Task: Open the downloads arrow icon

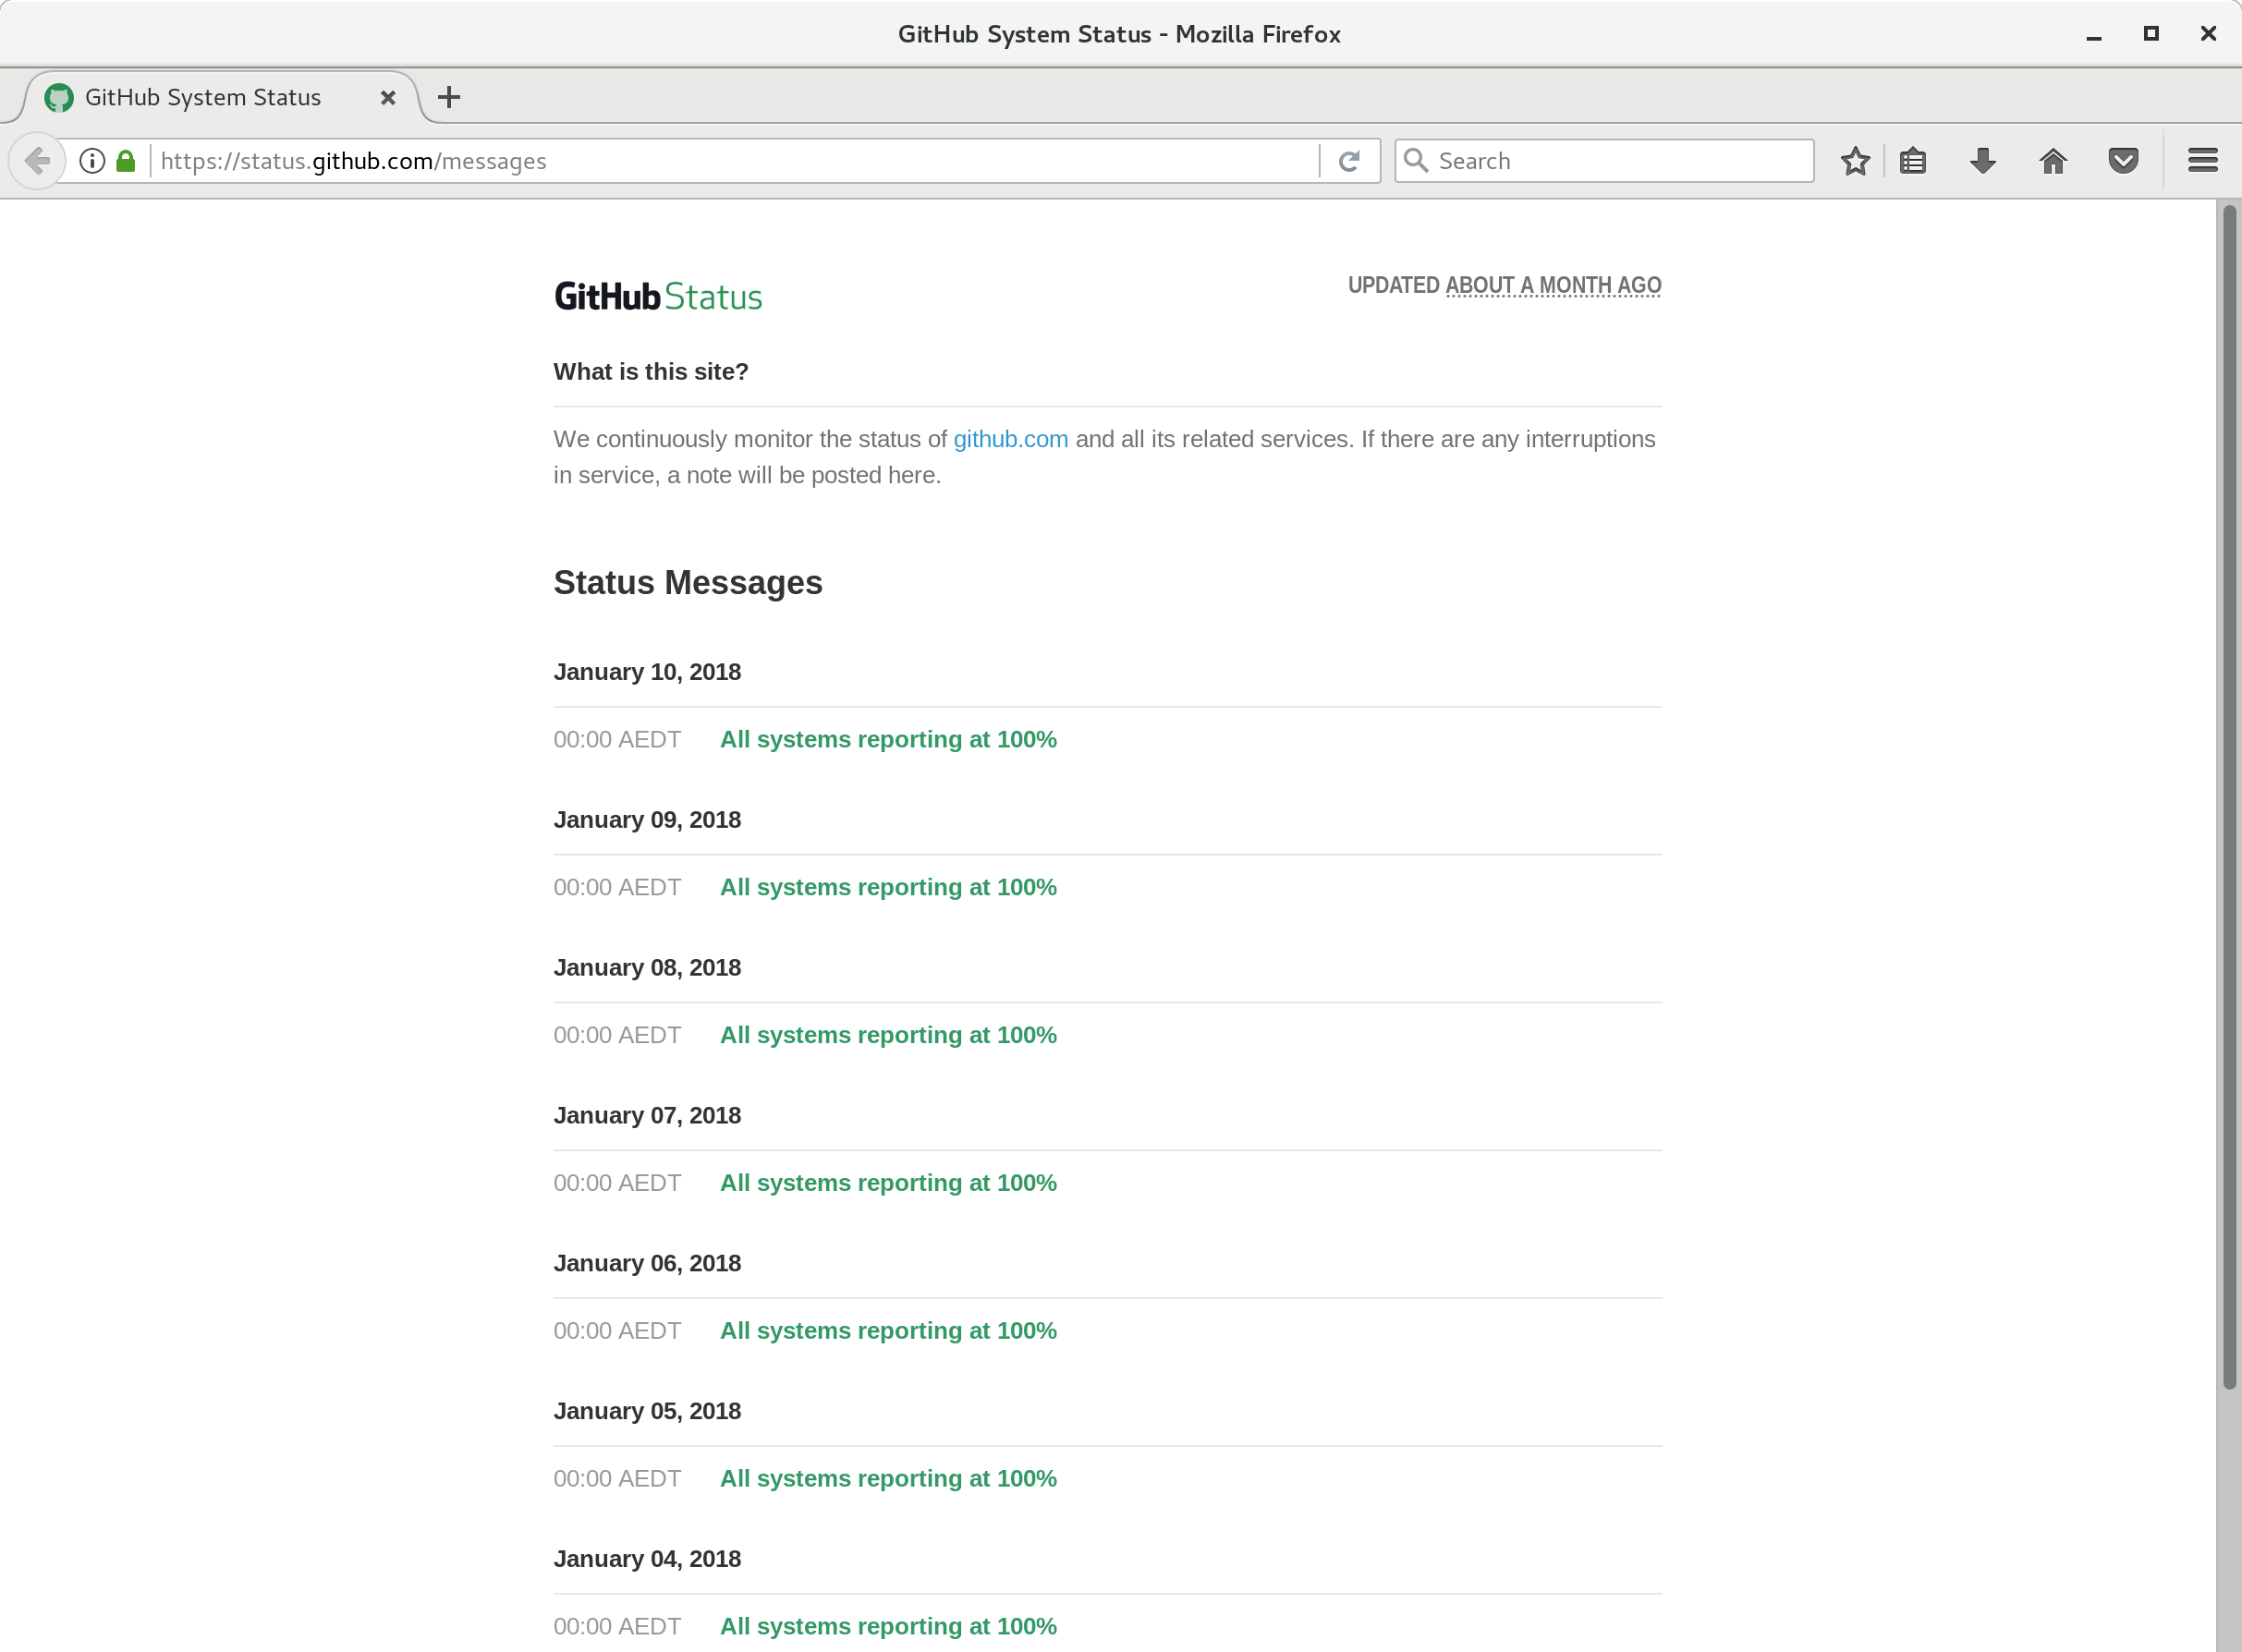Action: 1983,161
